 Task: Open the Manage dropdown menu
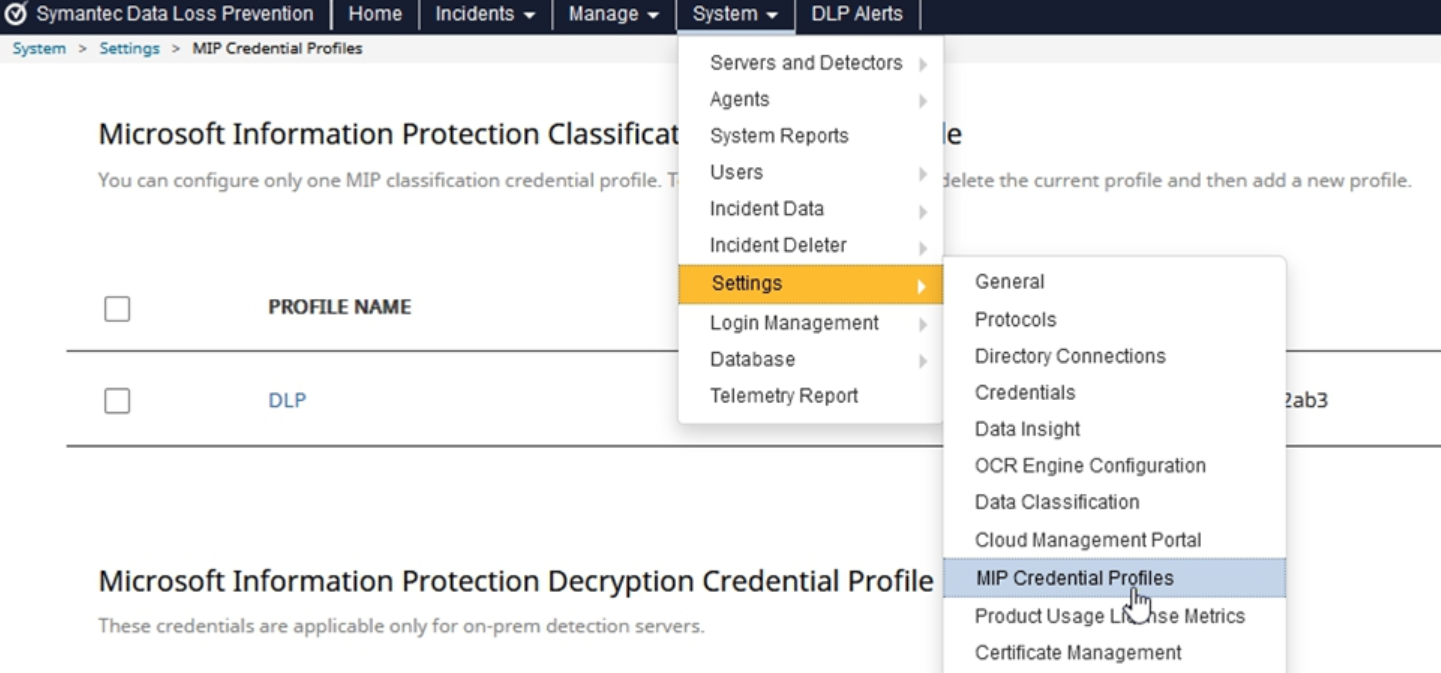tap(614, 14)
